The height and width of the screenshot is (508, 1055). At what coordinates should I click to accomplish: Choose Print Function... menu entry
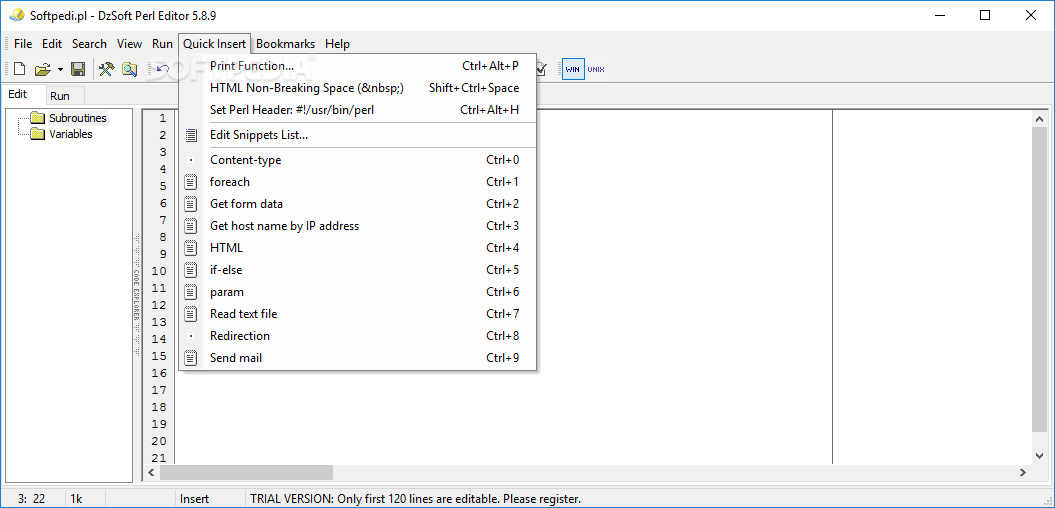(x=357, y=66)
